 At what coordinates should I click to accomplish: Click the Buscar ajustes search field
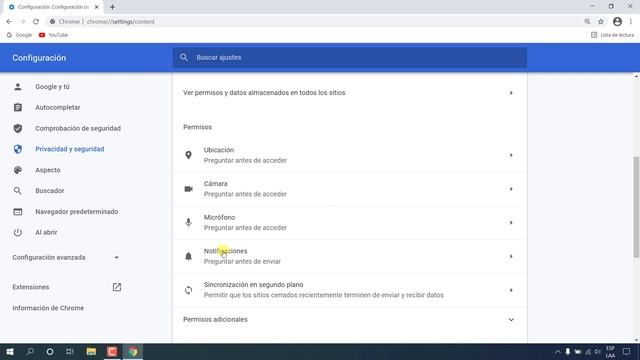pyautogui.click(x=349, y=58)
